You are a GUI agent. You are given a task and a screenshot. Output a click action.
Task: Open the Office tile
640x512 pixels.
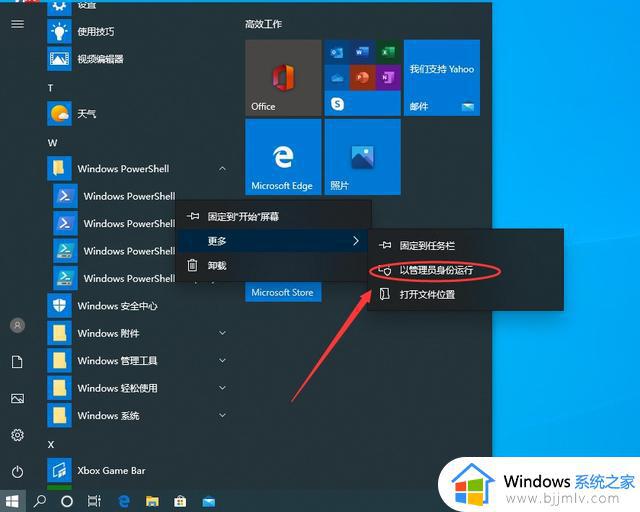(x=283, y=78)
